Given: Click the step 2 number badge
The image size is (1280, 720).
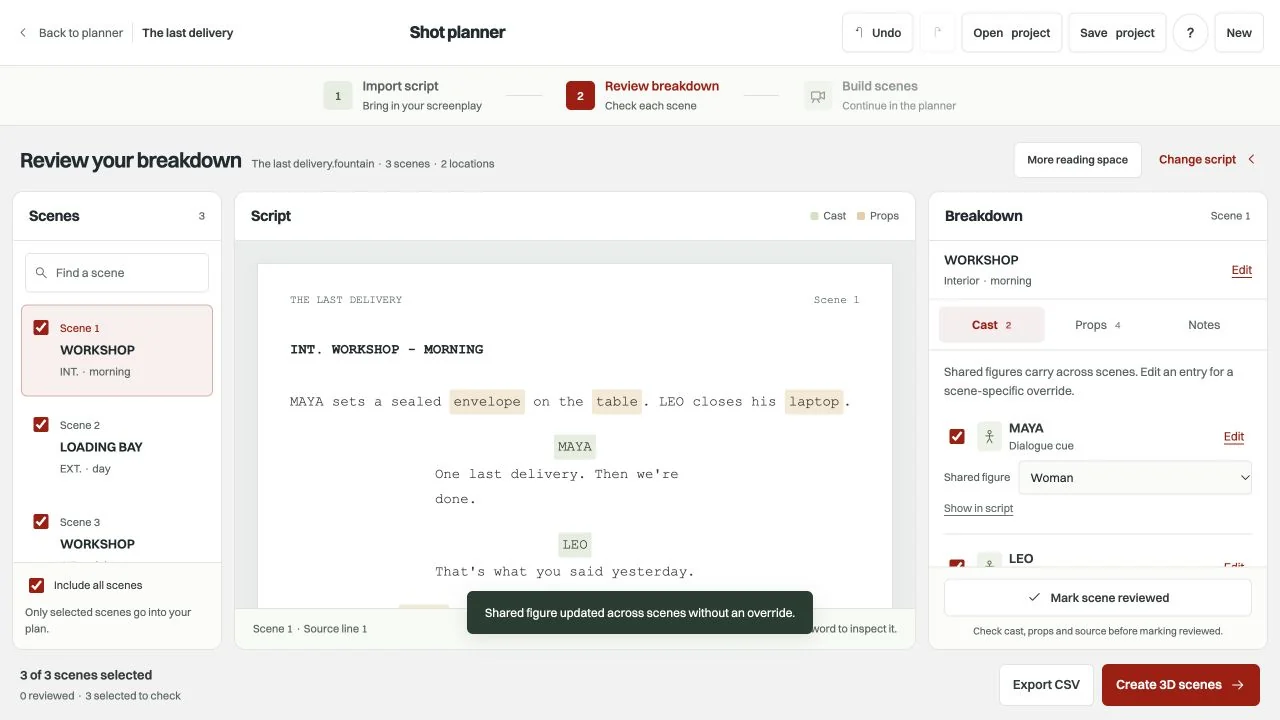Looking at the screenshot, I should pyautogui.click(x=580, y=96).
